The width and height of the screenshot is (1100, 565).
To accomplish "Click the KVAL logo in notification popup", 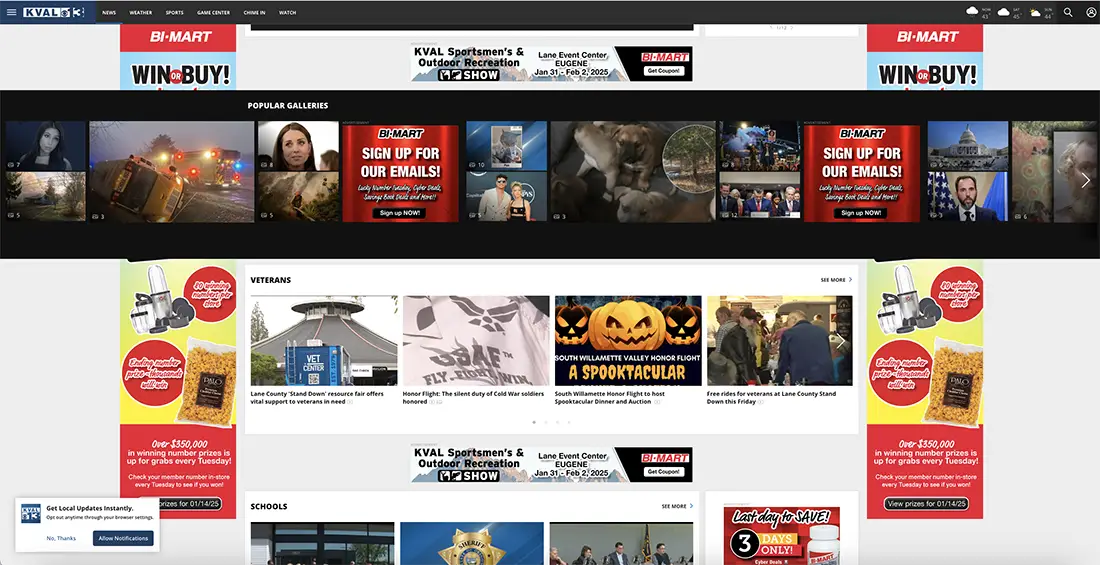I will pyautogui.click(x=31, y=513).
